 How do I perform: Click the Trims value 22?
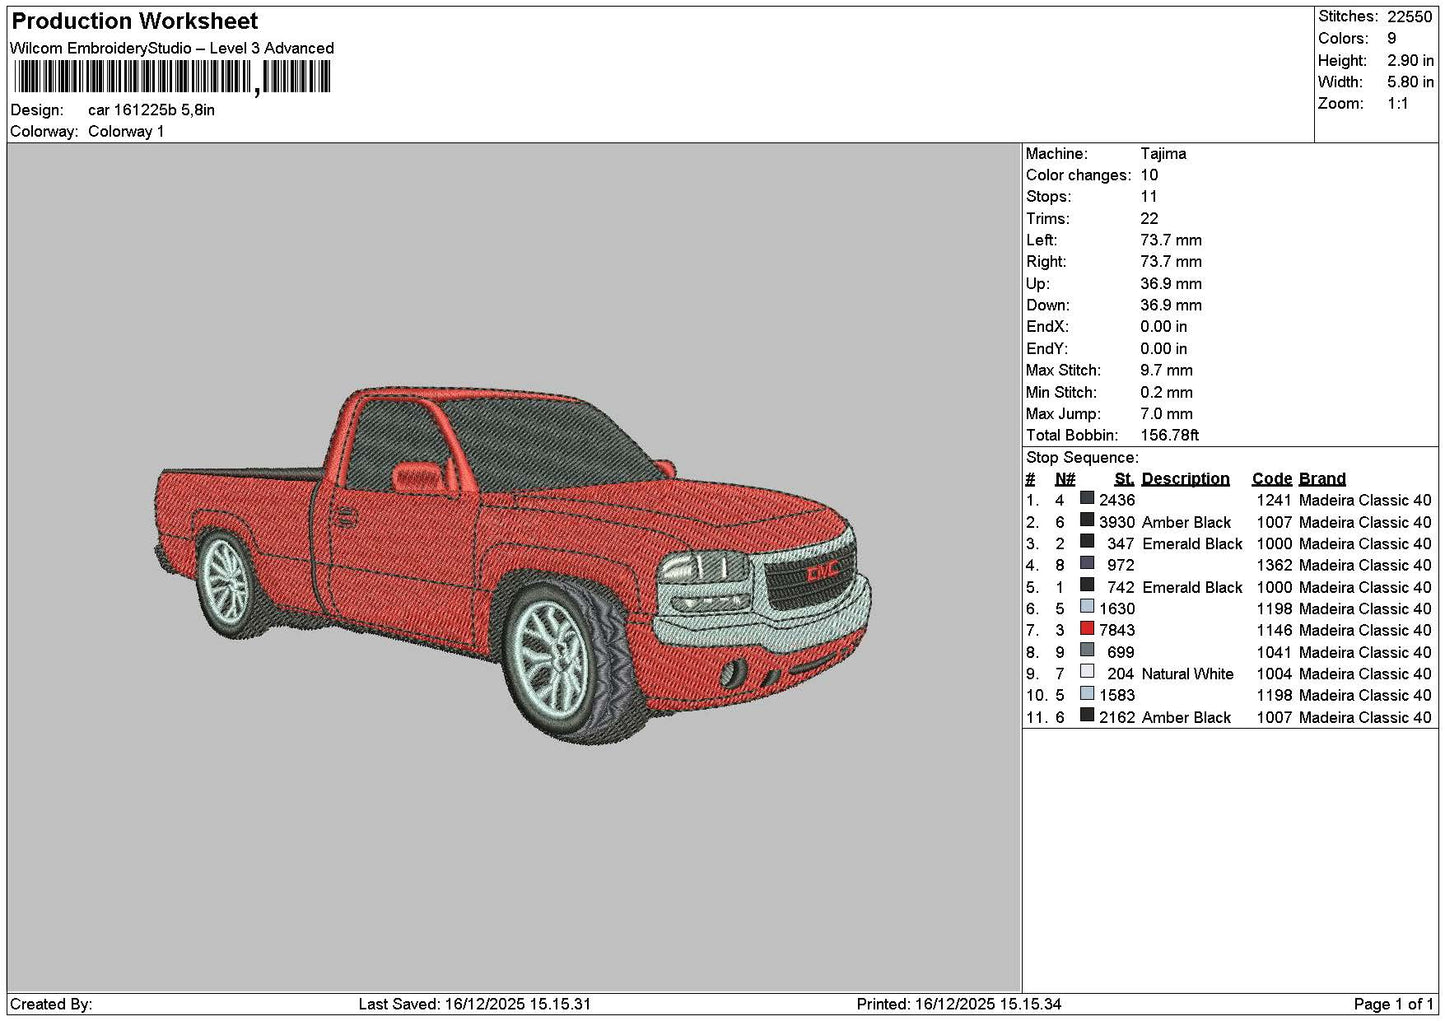click(x=1149, y=219)
